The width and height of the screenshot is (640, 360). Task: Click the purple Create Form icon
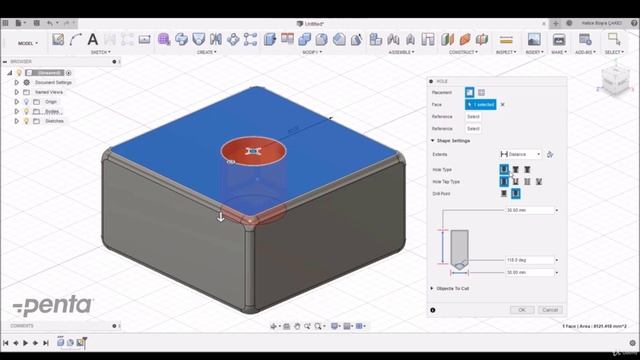(164, 40)
